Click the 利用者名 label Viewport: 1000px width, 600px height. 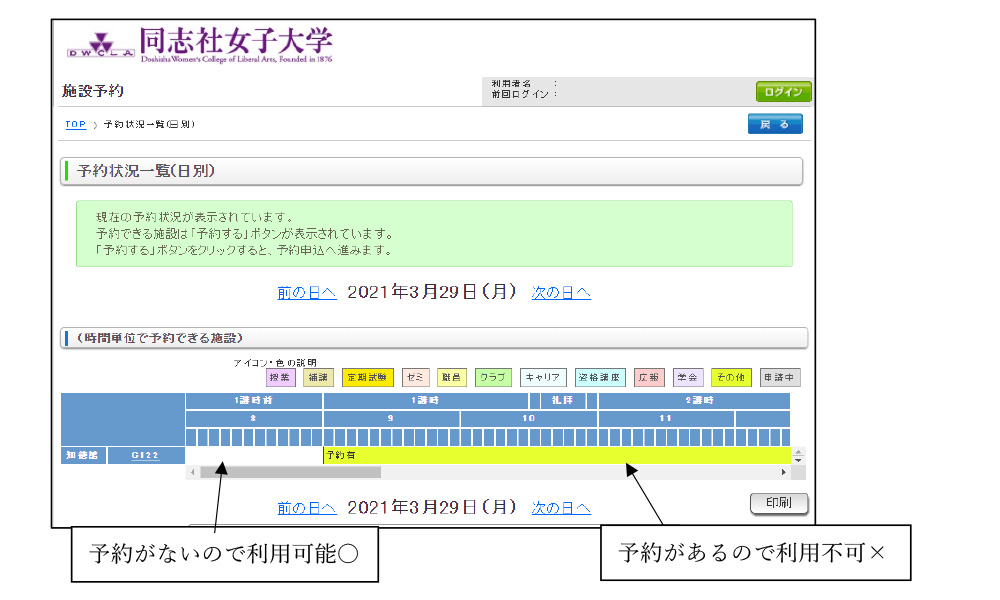click(x=511, y=84)
